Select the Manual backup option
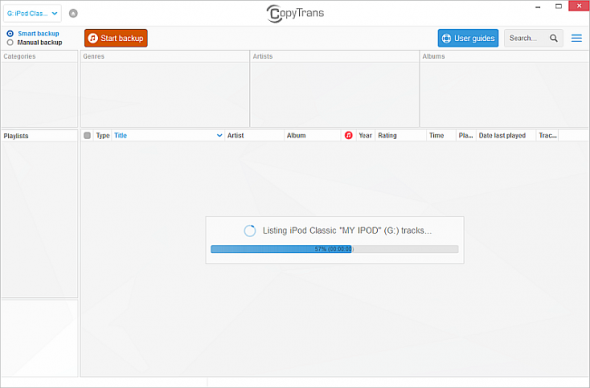 point(10,43)
